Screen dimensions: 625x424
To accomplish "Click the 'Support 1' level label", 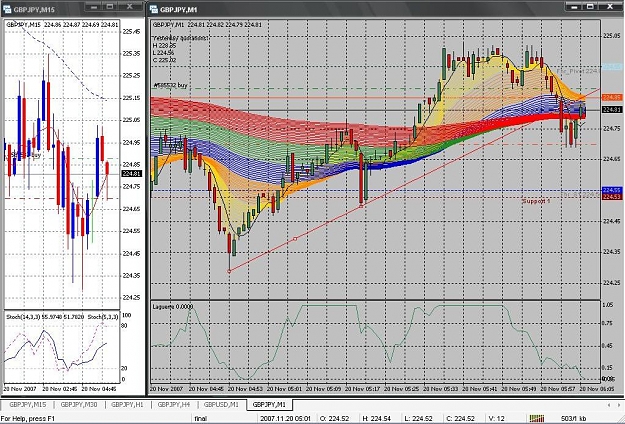I will (x=536, y=201).
